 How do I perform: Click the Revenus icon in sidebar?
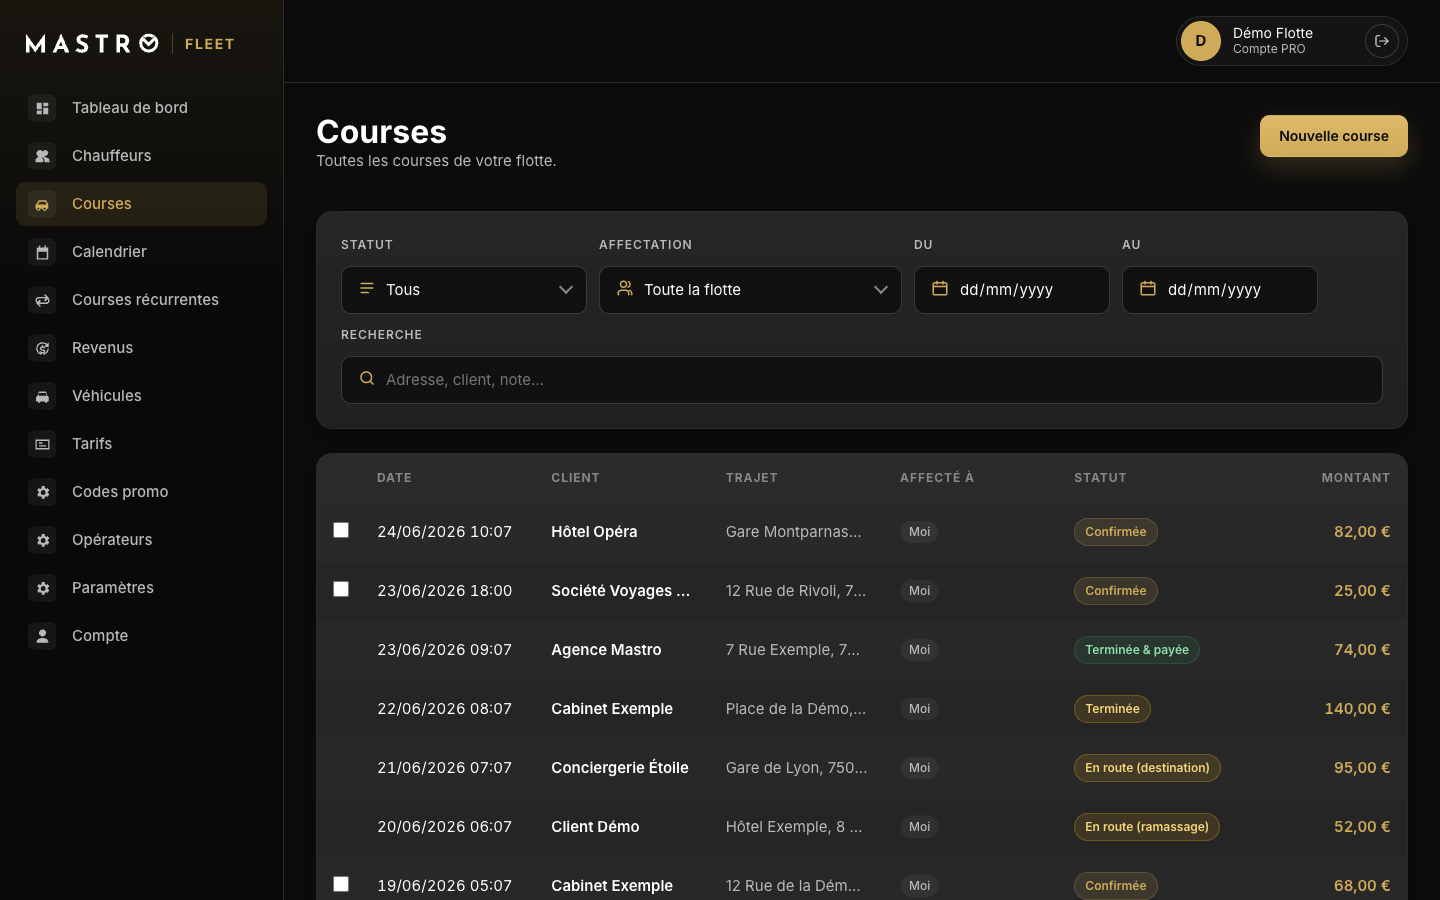42,348
